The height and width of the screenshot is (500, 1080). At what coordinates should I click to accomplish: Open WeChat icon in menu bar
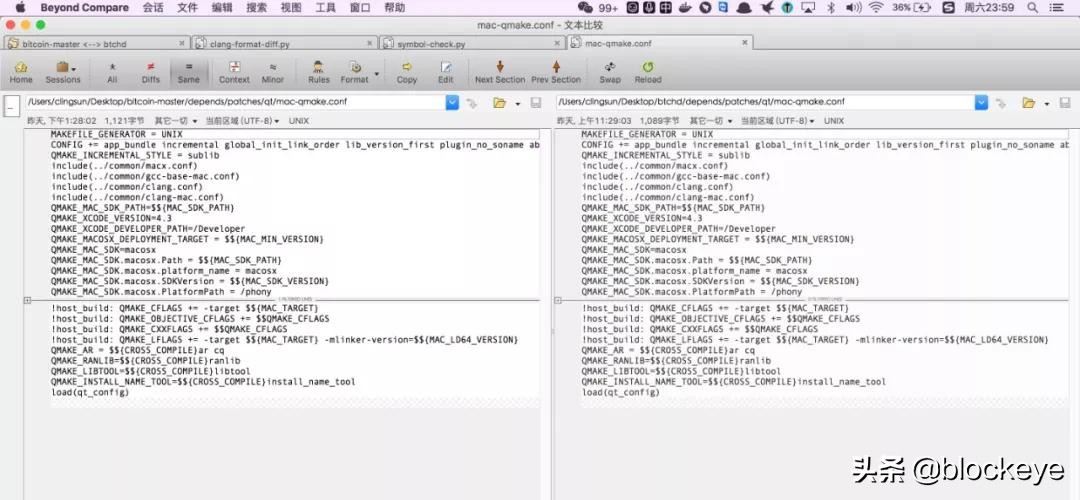[x=585, y=8]
